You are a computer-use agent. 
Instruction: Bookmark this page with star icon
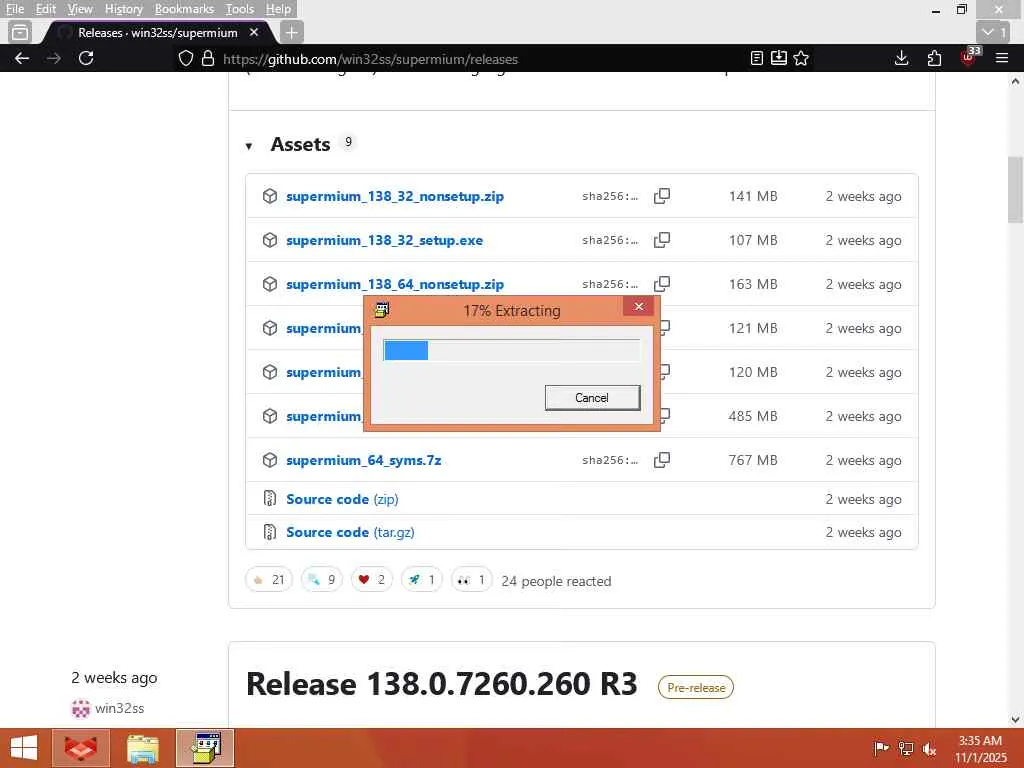[801, 59]
